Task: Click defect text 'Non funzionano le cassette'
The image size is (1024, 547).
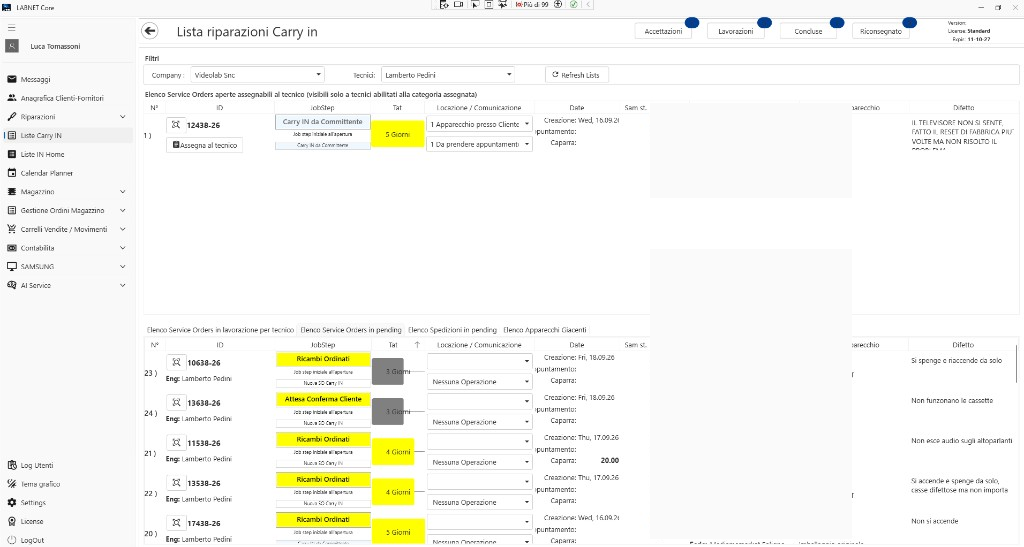Action: click(x=952, y=400)
